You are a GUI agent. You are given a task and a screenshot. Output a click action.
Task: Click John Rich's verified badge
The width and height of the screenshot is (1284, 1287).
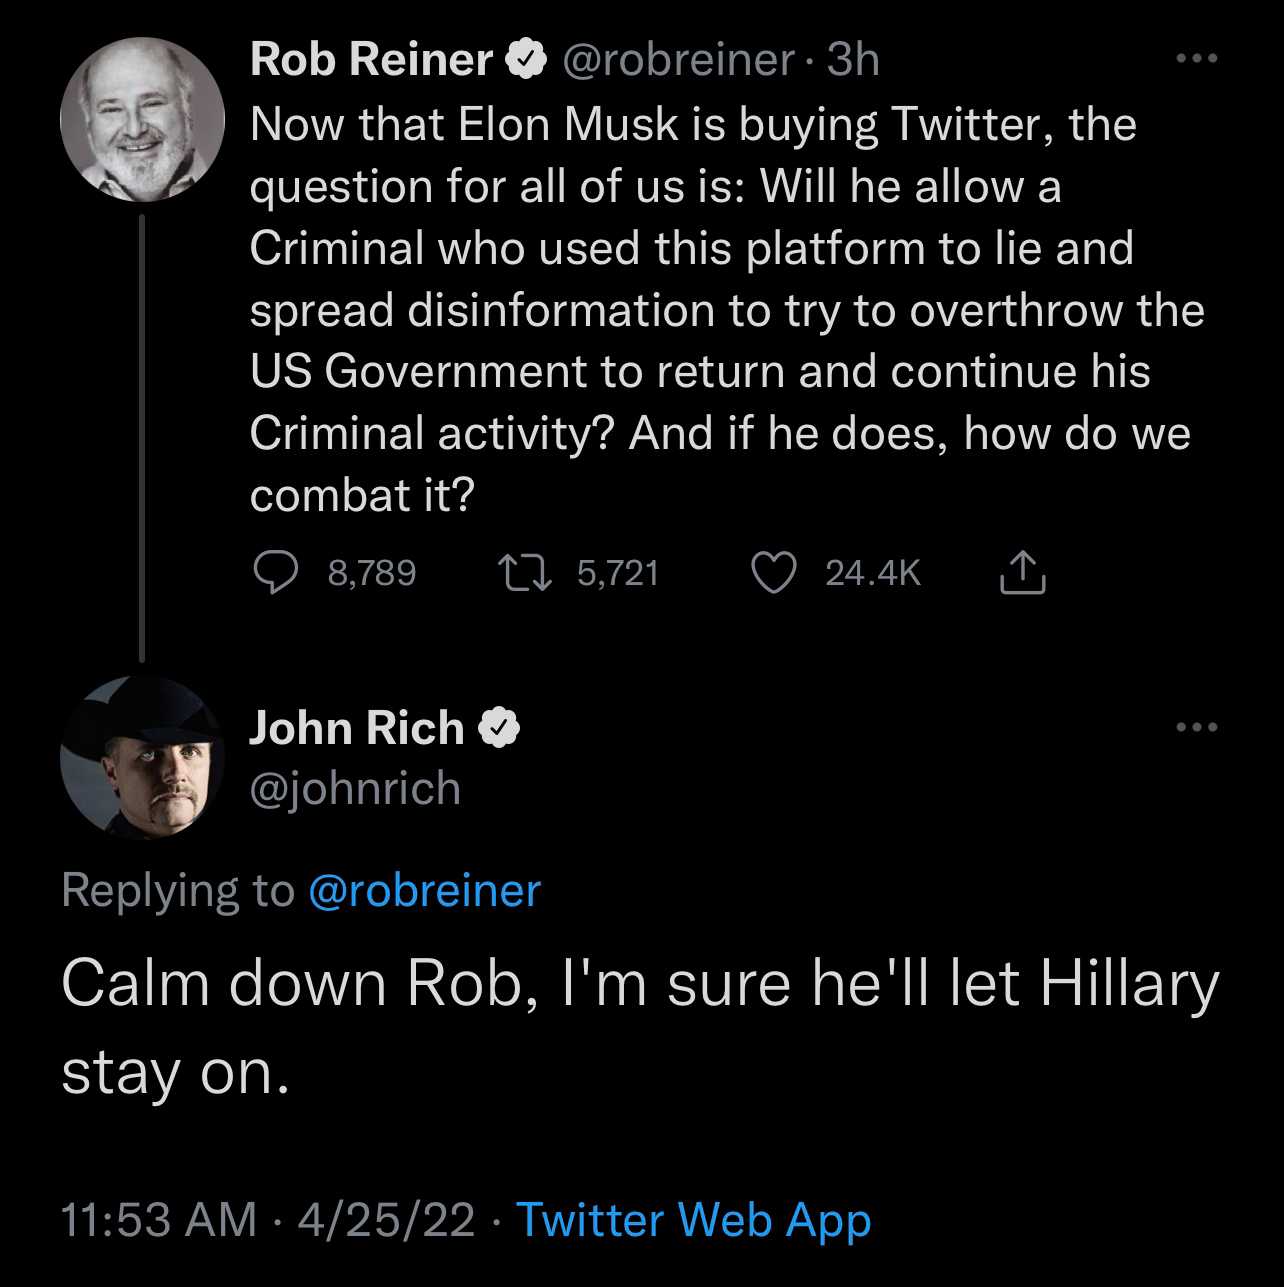coord(499,728)
